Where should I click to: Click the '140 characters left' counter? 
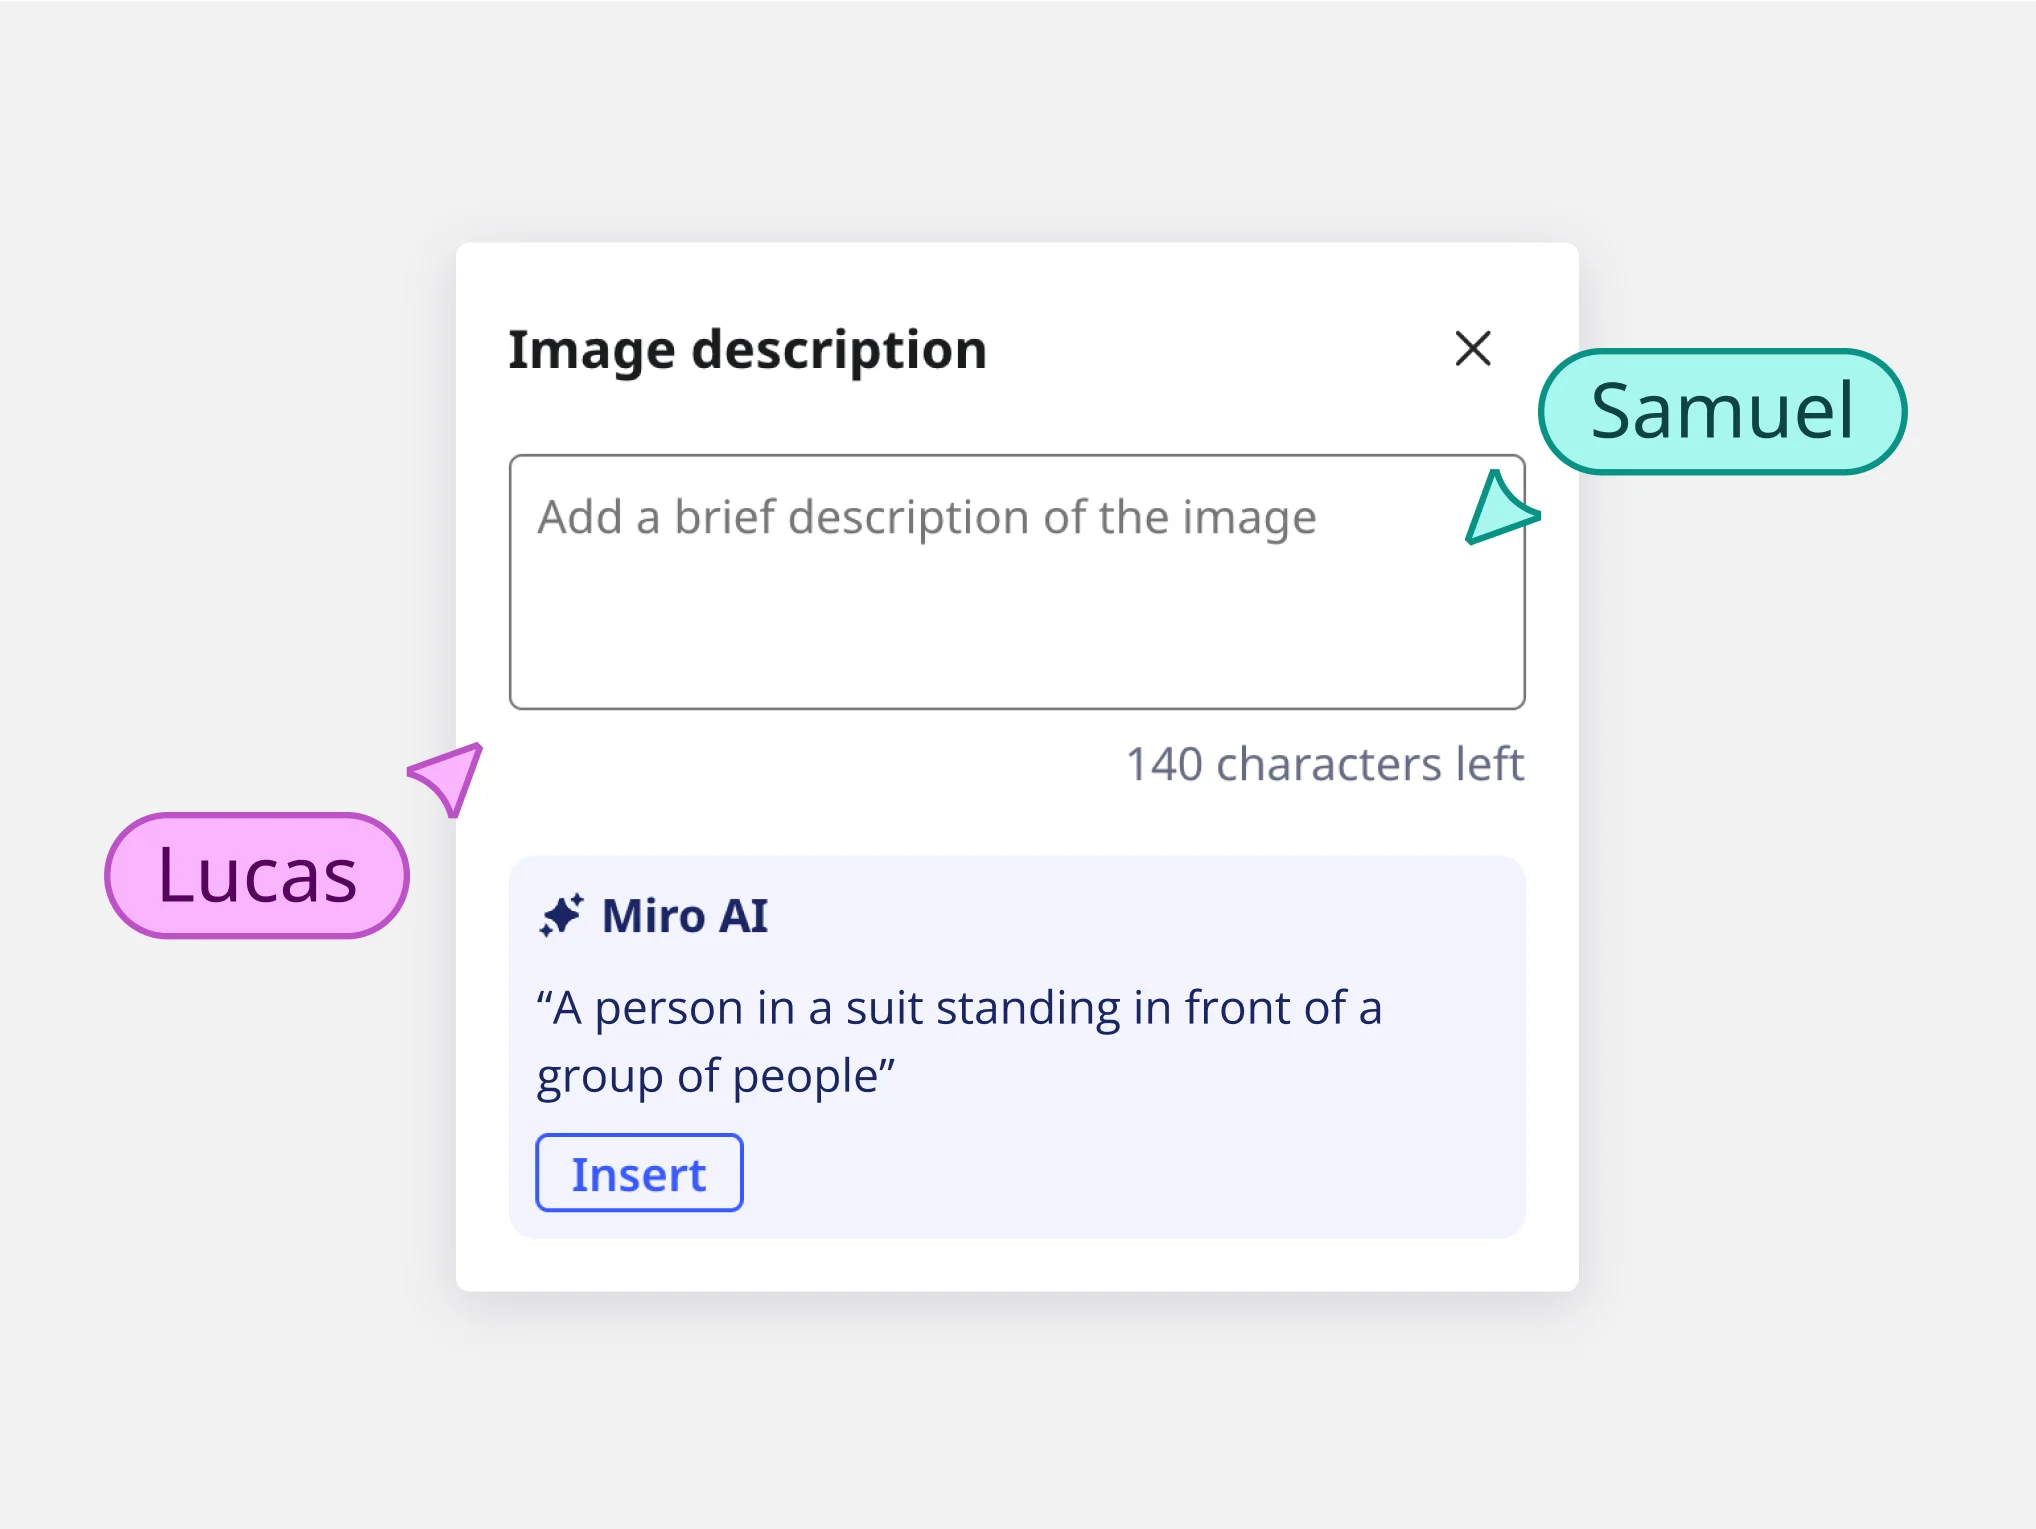click(x=1324, y=764)
